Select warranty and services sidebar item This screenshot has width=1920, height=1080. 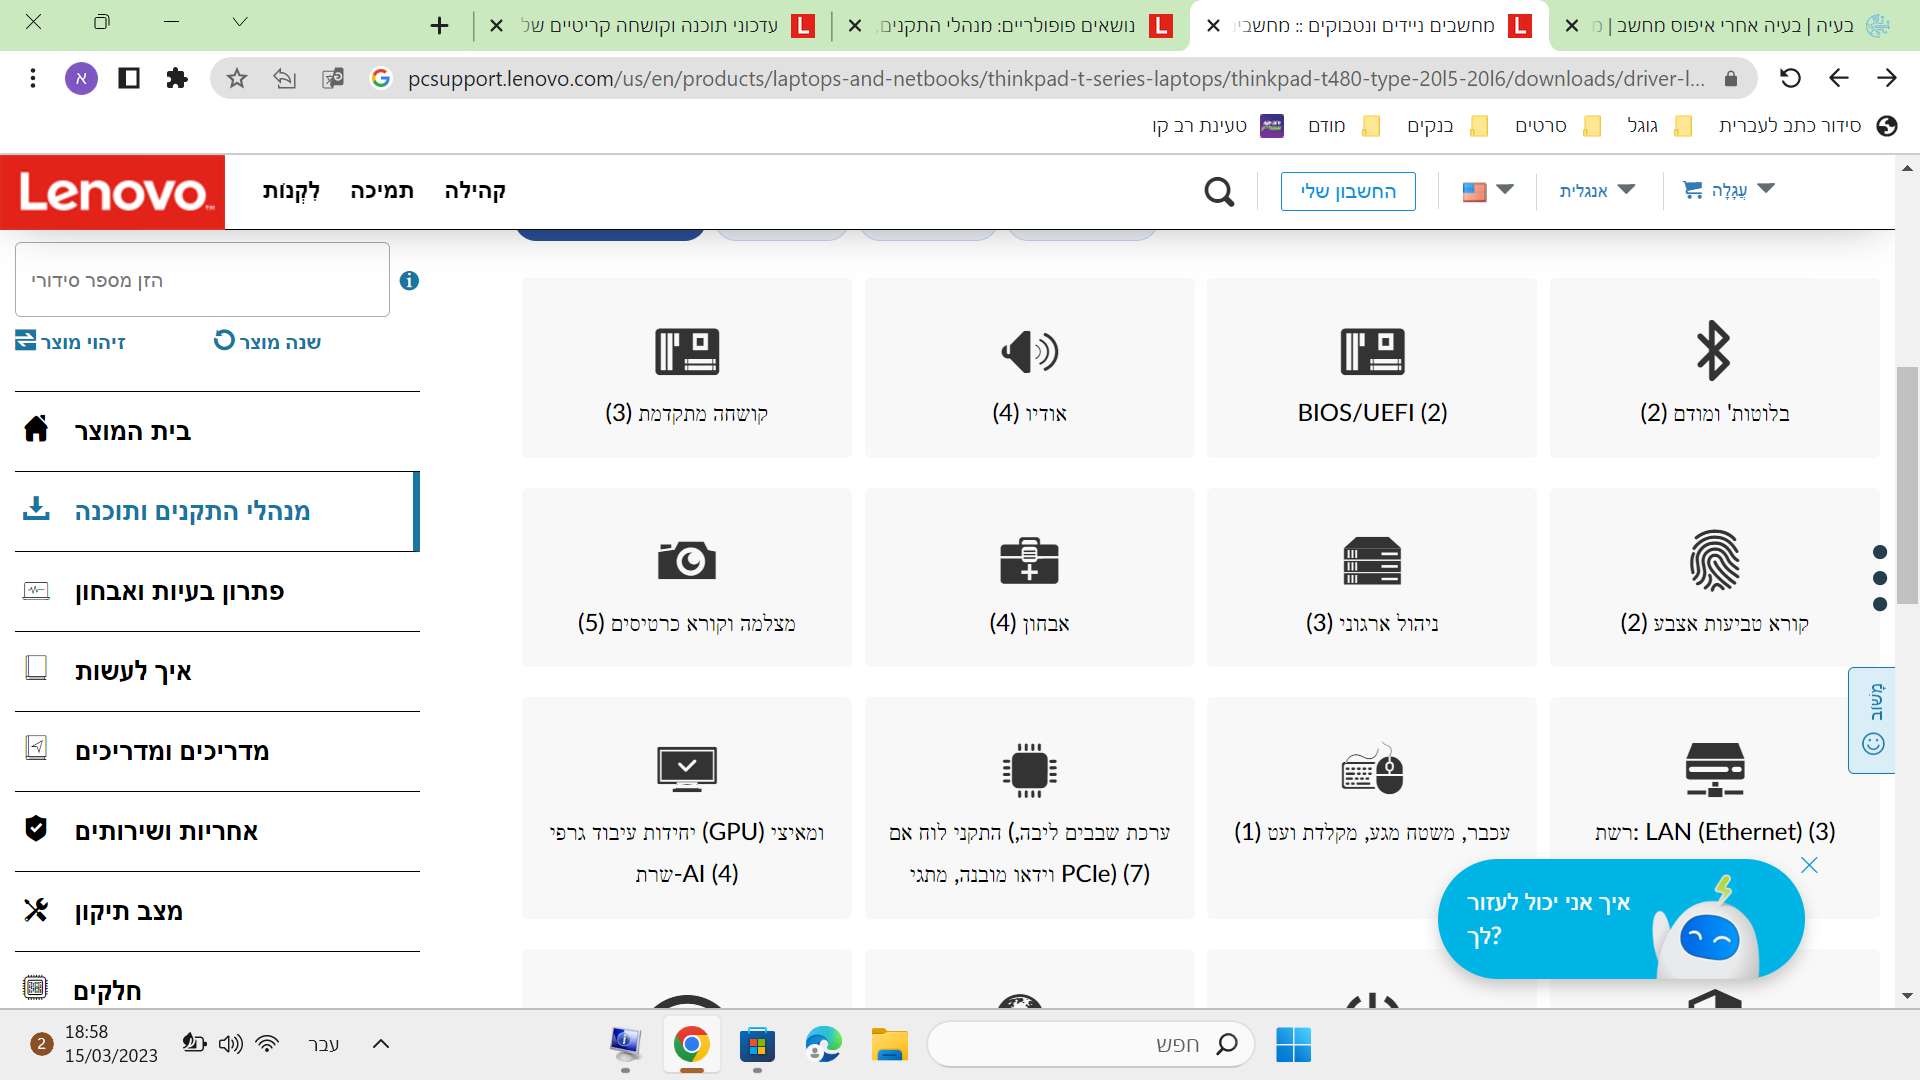click(217, 831)
